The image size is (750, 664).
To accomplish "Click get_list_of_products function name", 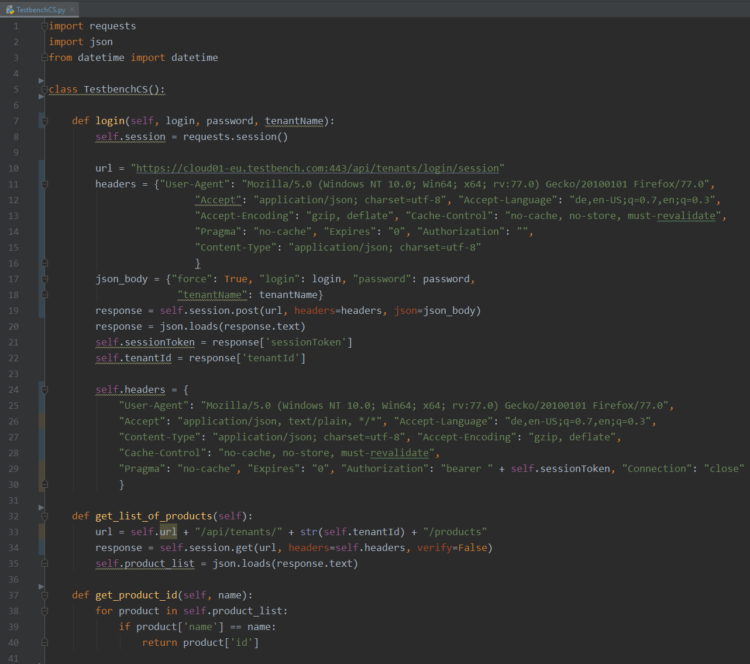I will click(154, 516).
